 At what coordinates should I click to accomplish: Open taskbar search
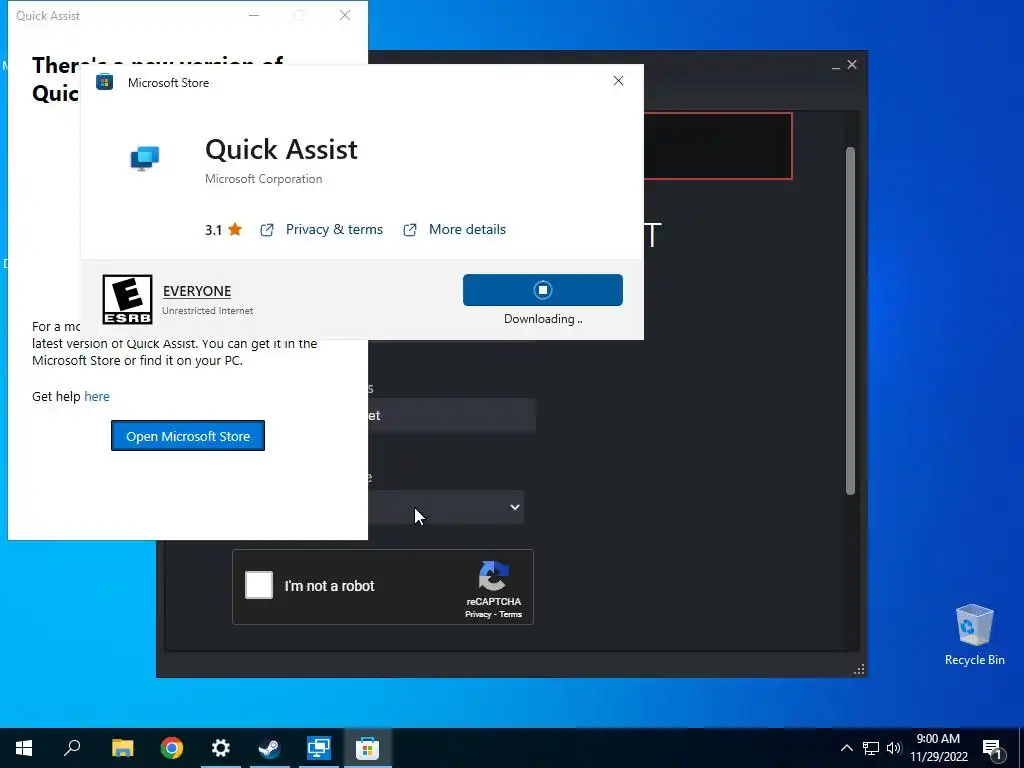coord(72,748)
